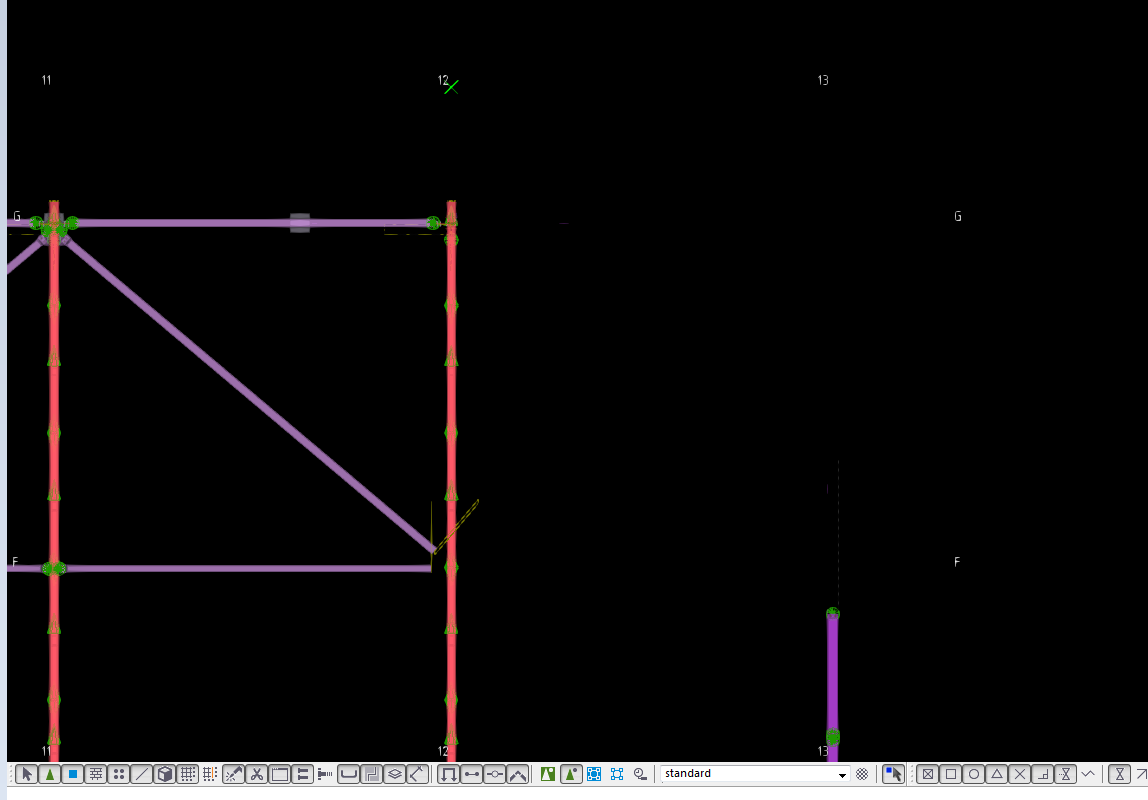The image size is (1148, 800).
Task: Select the bright purple column near grid 13
Action: coord(832,684)
